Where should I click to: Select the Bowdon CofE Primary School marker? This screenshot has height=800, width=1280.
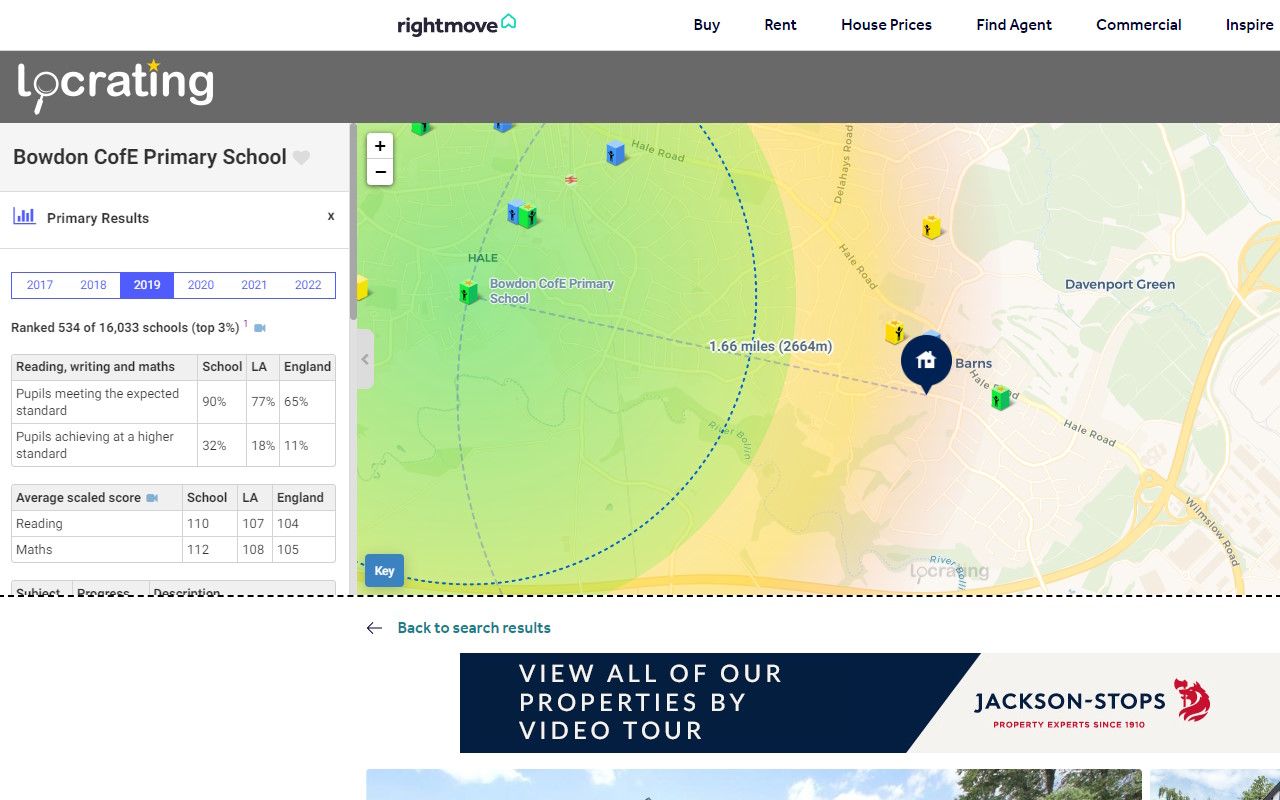click(x=468, y=292)
